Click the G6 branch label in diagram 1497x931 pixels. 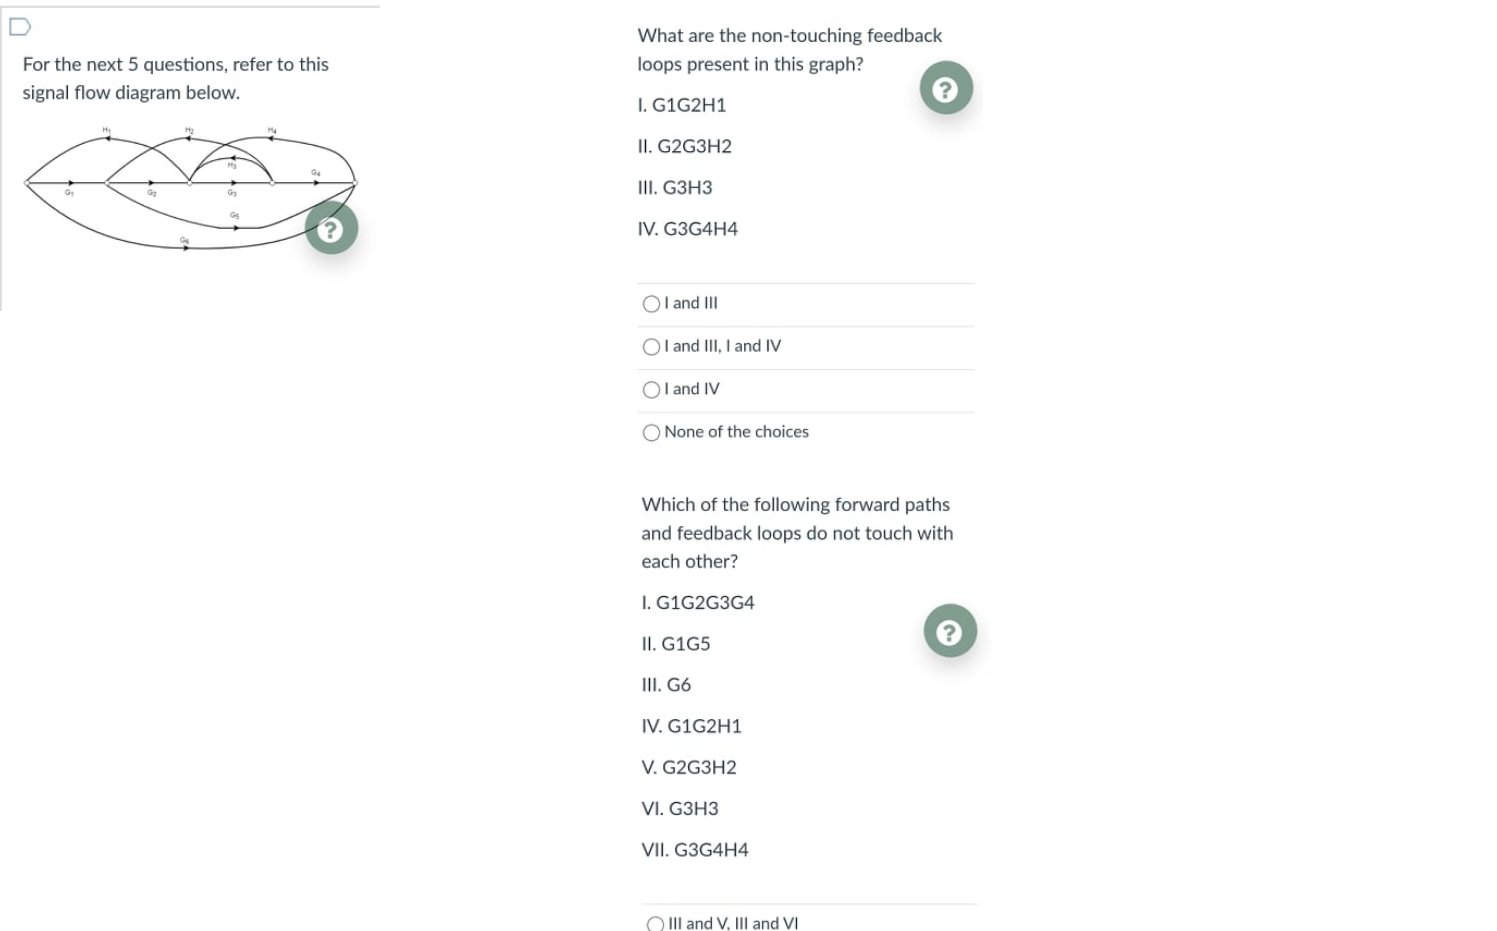[x=184, y=240]
